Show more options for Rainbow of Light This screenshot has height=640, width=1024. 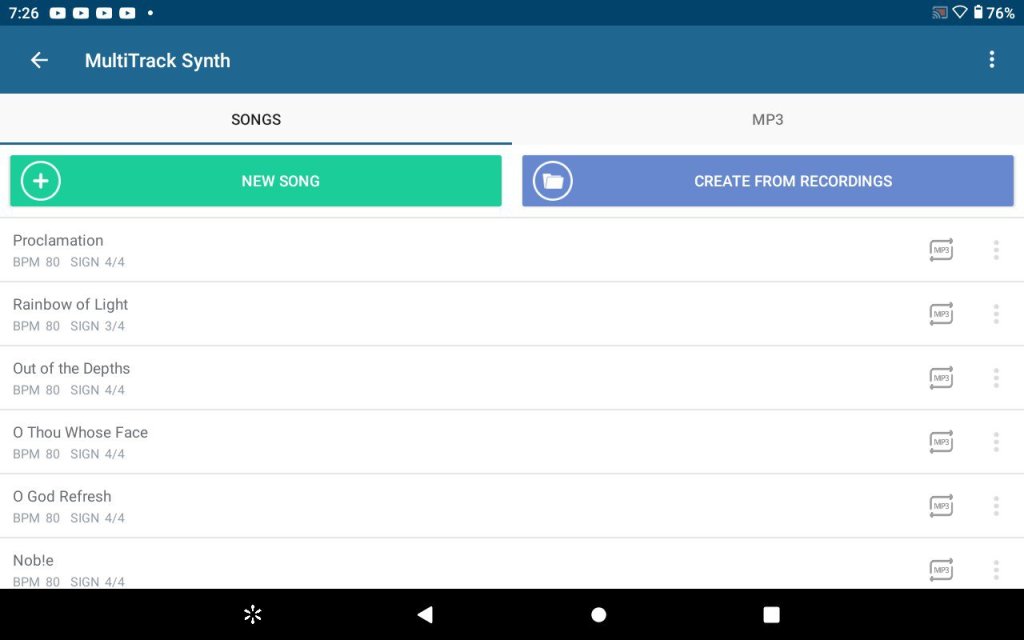pos(996,314)
